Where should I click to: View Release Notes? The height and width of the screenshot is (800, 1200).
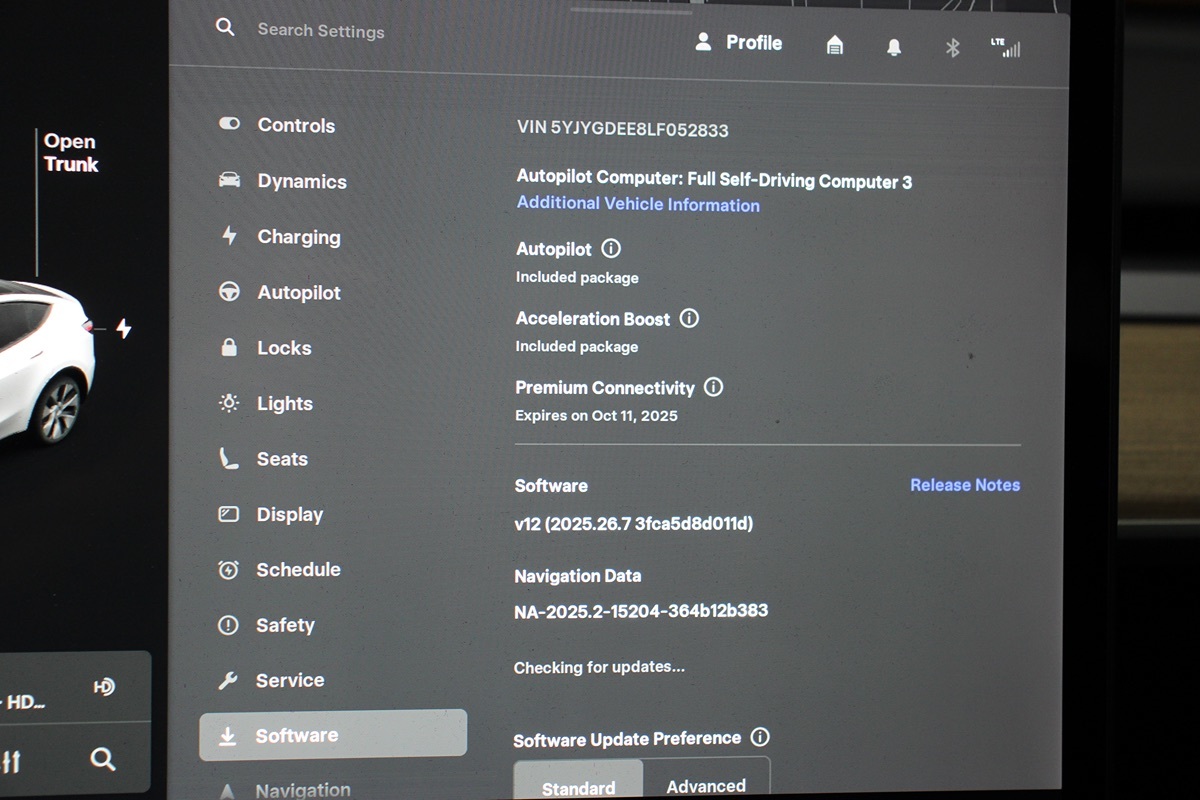pyautogui.click(x=965, y=485)
